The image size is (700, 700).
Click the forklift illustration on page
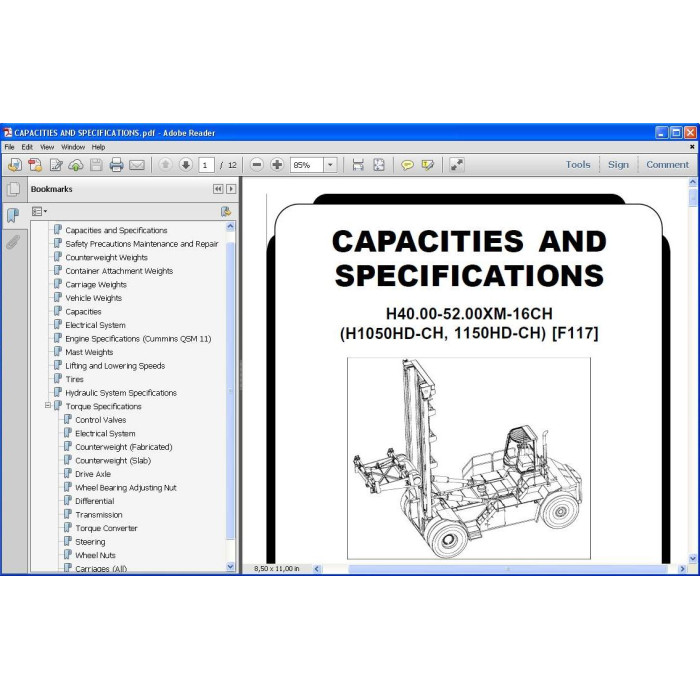point(469,458)
